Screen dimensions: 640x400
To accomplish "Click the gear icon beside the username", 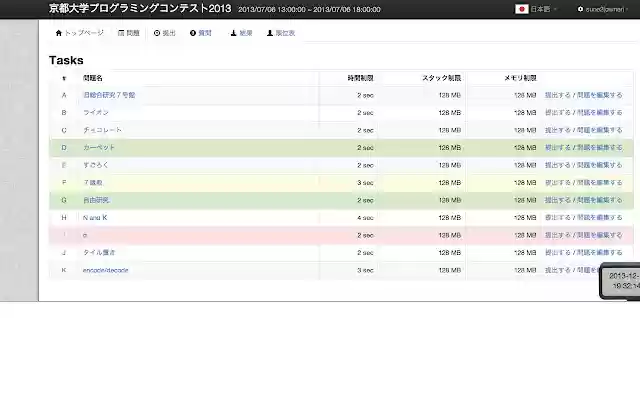I will (580, 9).
